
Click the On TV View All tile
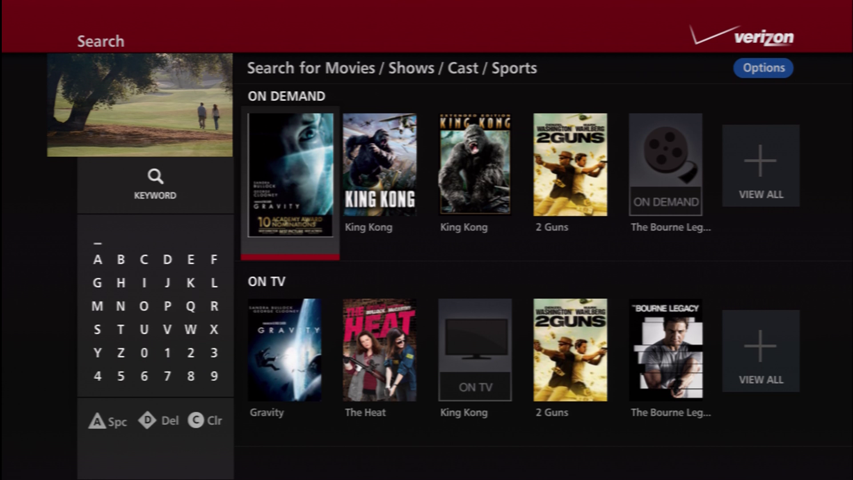[x=761, y=351]
